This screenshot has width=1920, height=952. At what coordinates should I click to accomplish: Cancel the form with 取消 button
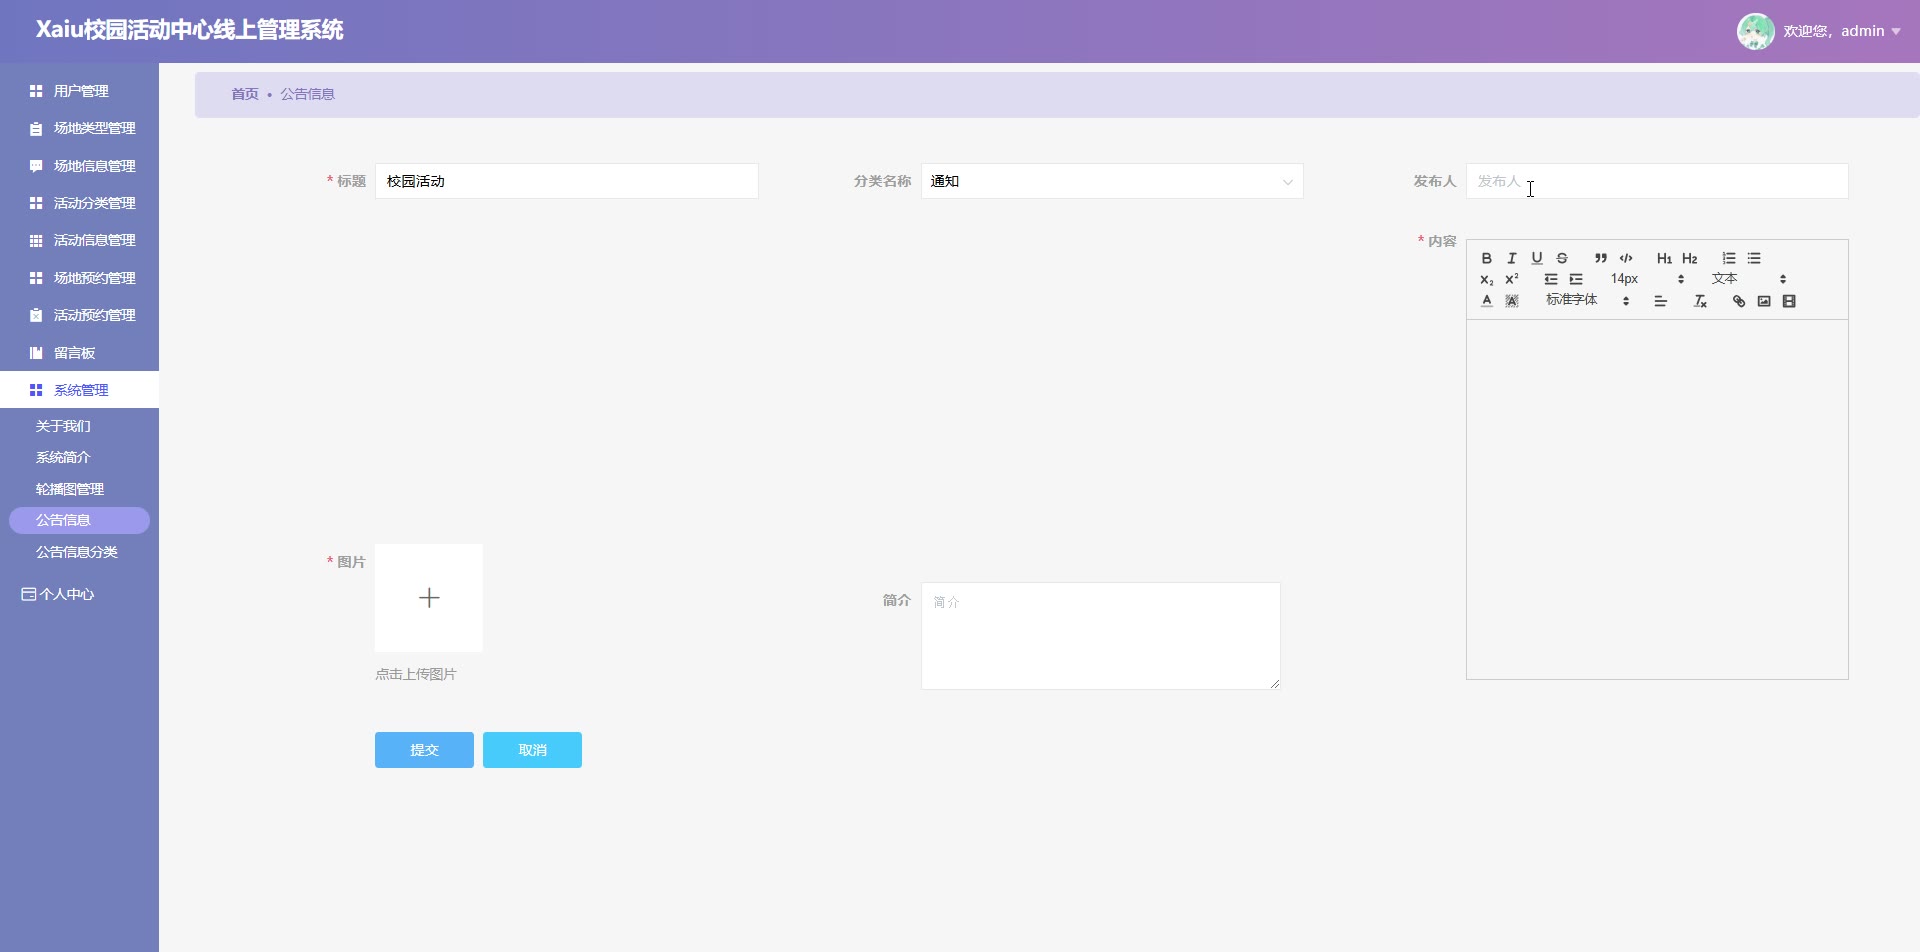(532, 750)
